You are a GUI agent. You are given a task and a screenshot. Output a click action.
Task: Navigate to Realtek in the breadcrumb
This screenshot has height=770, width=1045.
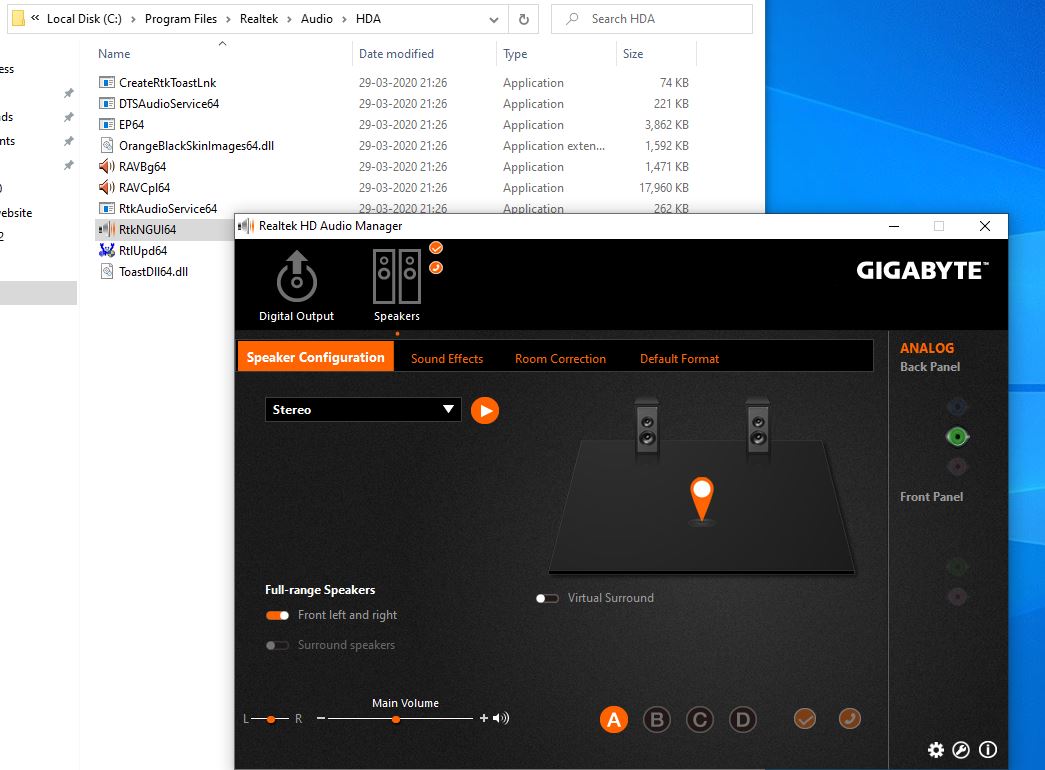point(259,19)
